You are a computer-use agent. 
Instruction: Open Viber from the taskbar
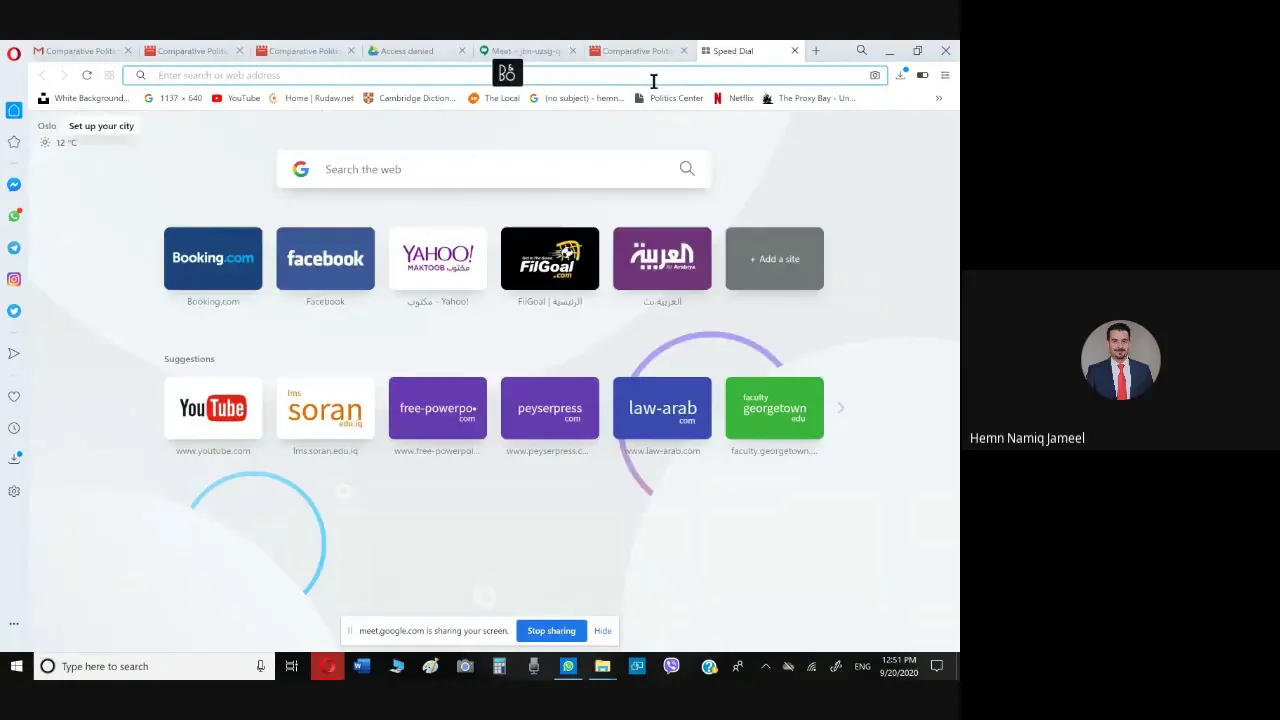click(671, 666)
